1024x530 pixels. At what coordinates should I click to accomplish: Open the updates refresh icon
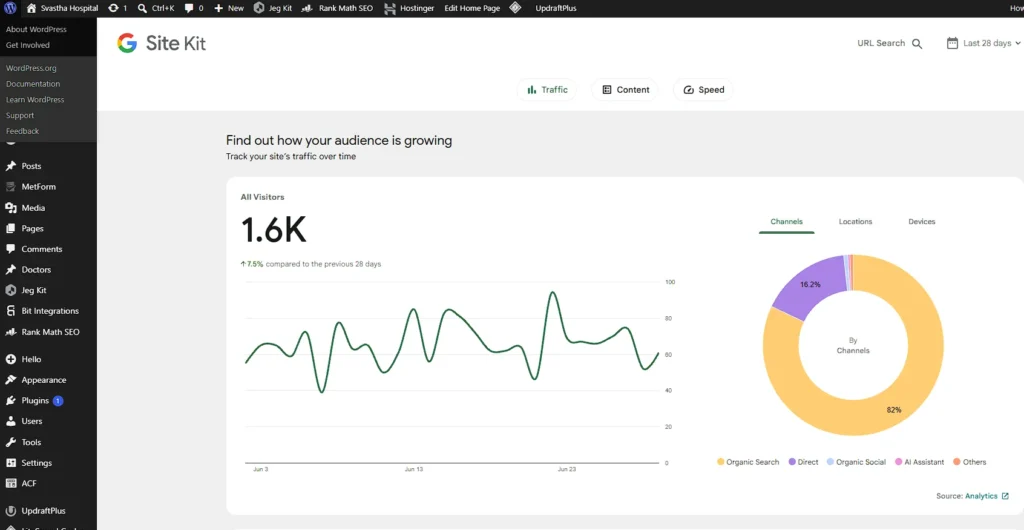(114, 8)
